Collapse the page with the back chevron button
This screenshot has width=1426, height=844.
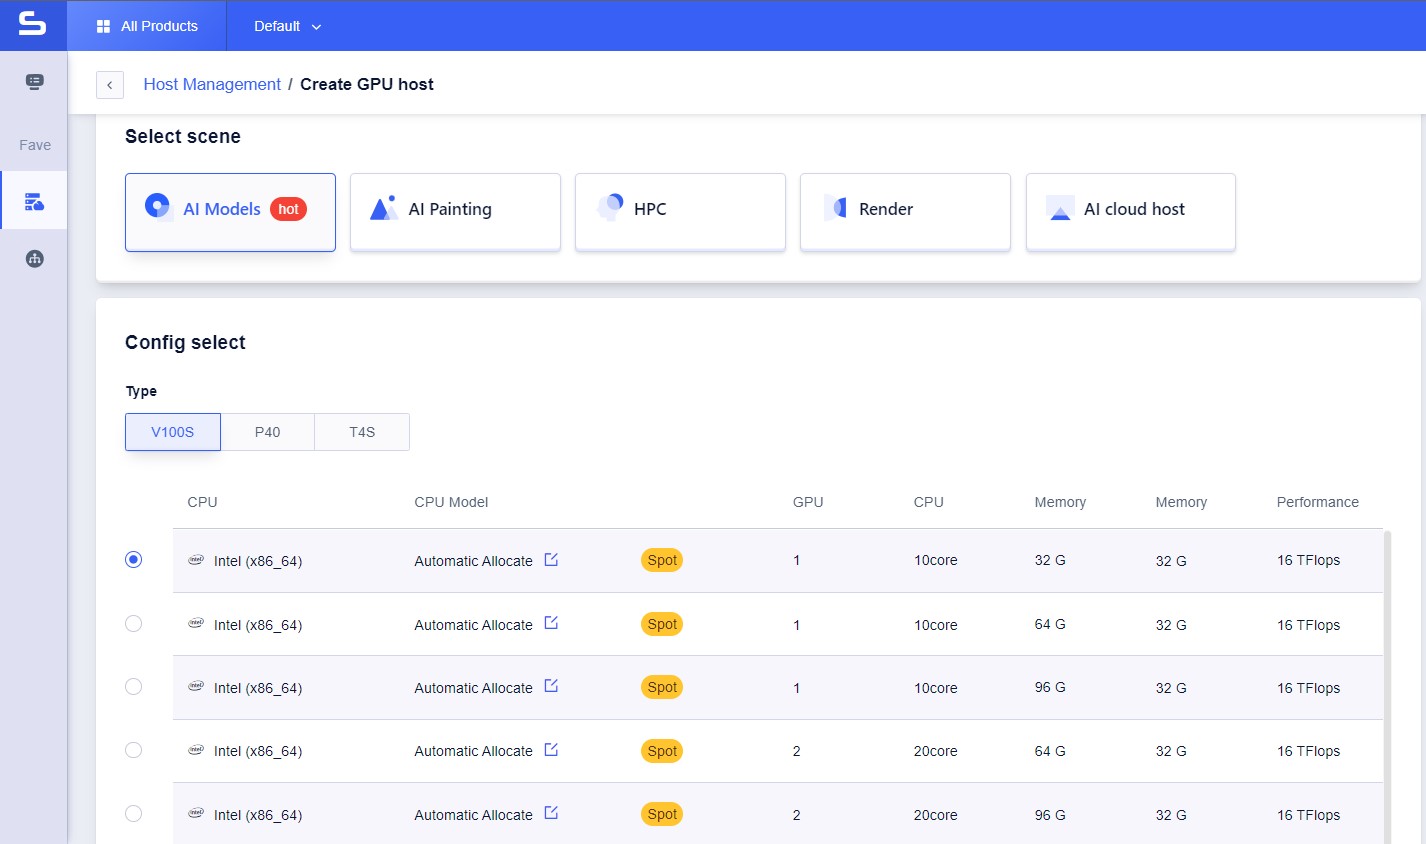point(110,84)
